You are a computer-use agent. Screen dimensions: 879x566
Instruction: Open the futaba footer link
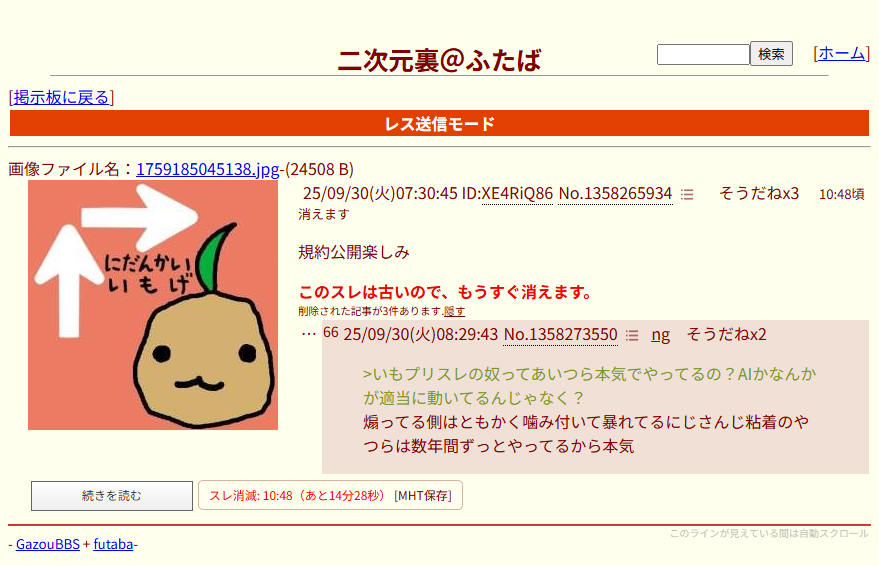click(113, 544)
